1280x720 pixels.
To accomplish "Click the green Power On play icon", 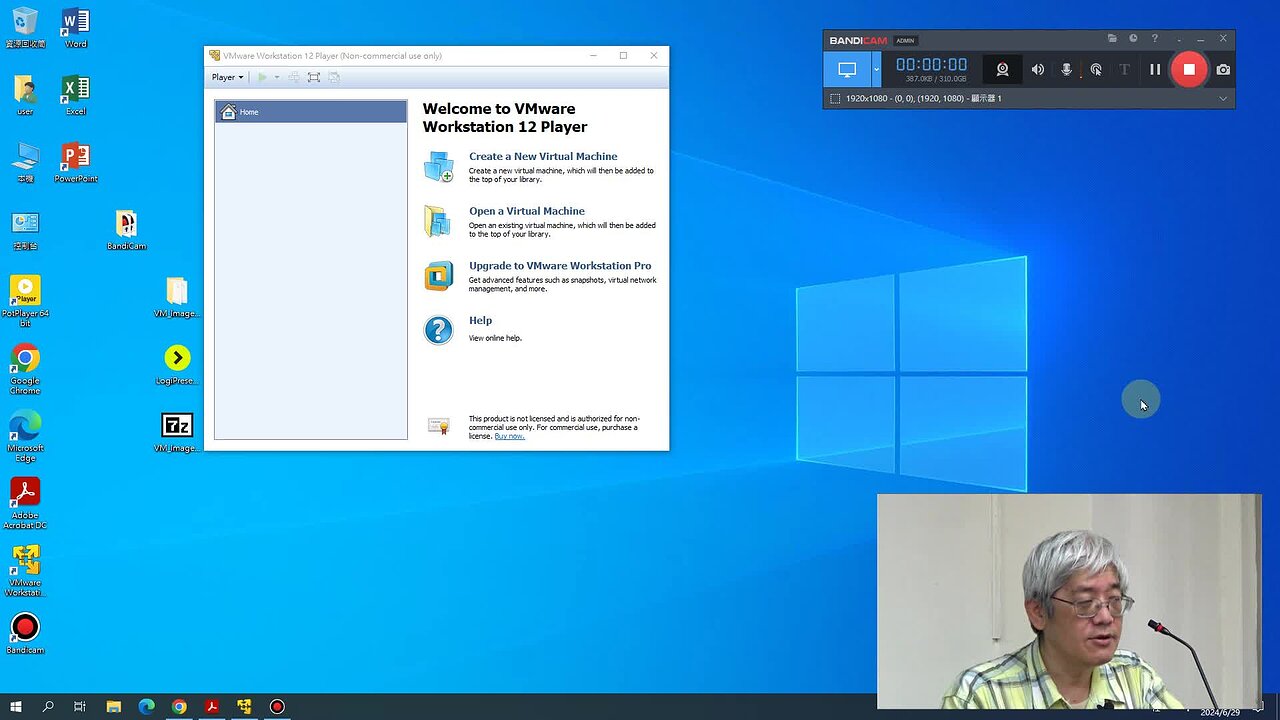I will 262,77.
